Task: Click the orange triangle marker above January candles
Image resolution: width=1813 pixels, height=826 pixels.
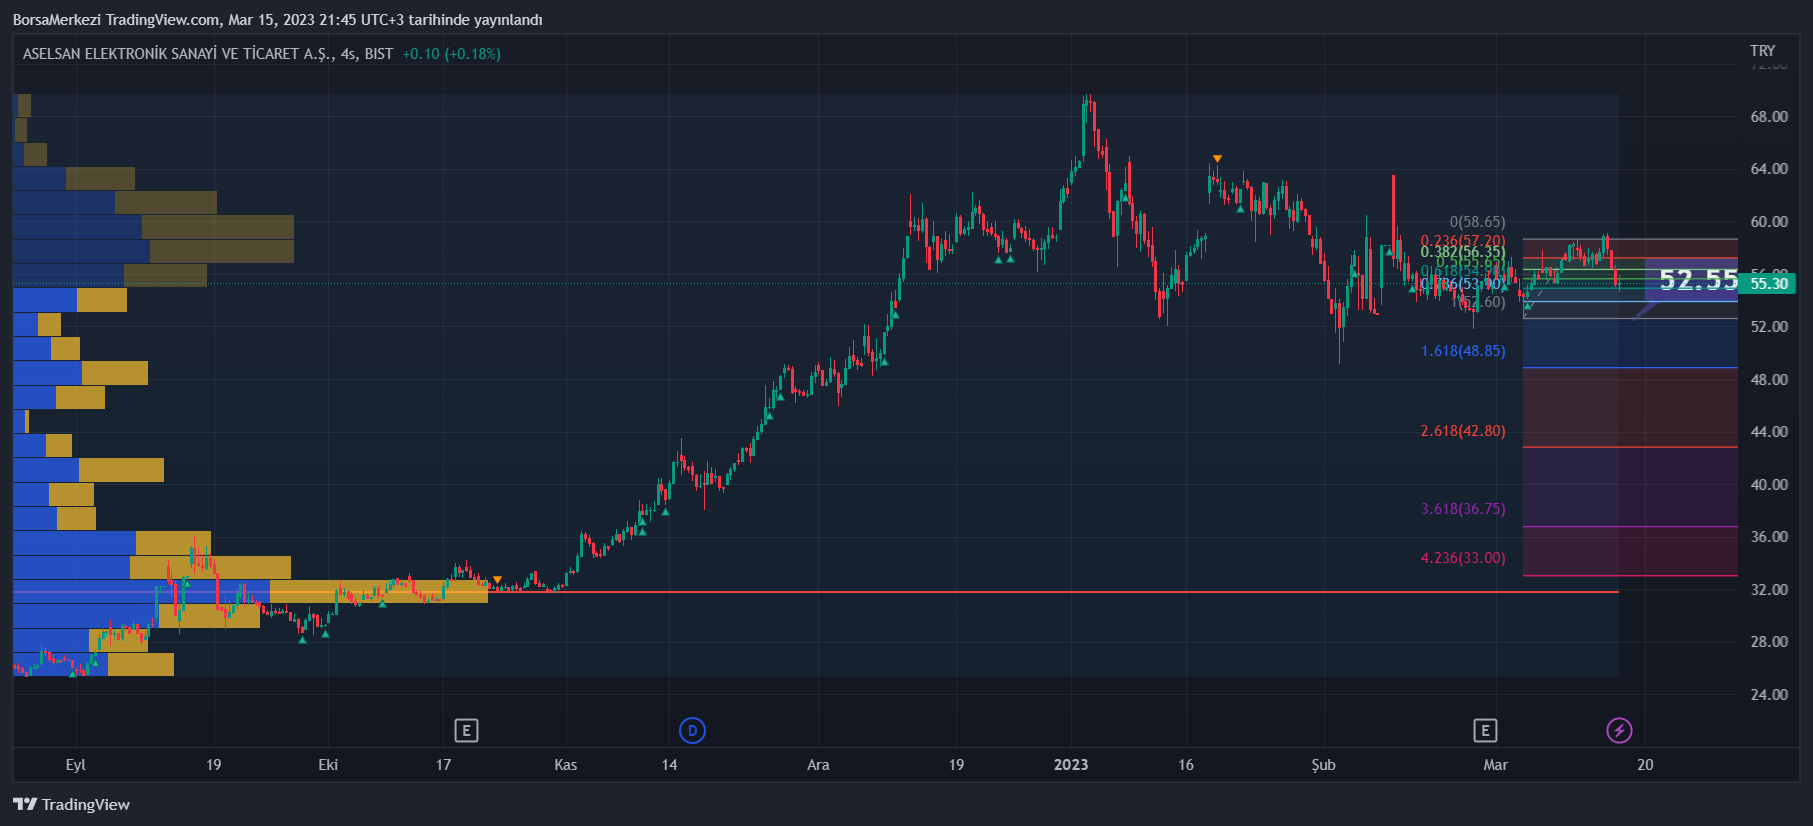Action: [x=1217, y=159]
